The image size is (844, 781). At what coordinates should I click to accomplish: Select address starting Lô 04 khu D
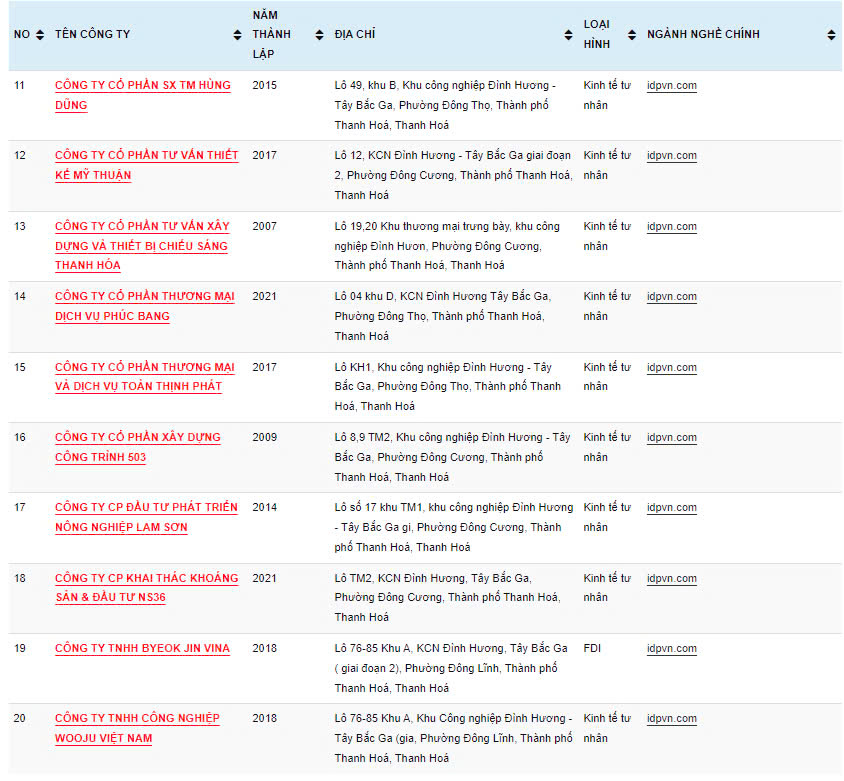(x=442, y=316)
